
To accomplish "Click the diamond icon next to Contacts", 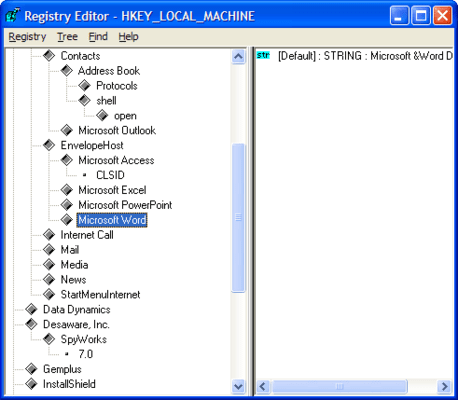I will tap(49, 56).
